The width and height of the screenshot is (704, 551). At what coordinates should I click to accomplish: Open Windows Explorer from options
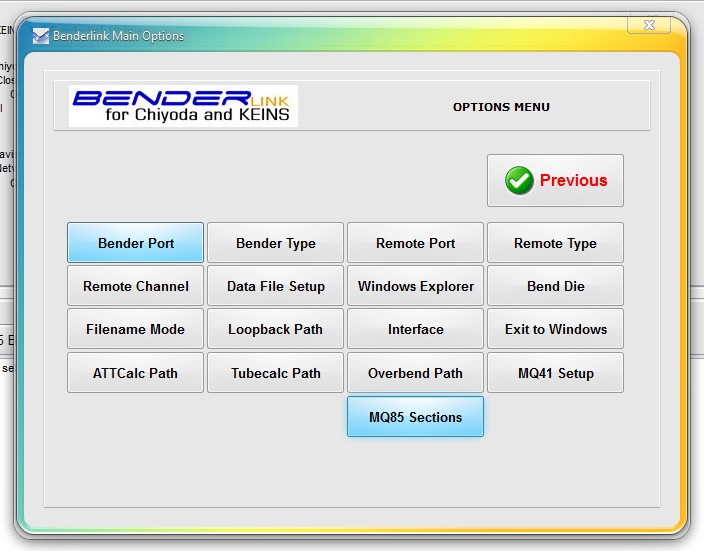415,286
